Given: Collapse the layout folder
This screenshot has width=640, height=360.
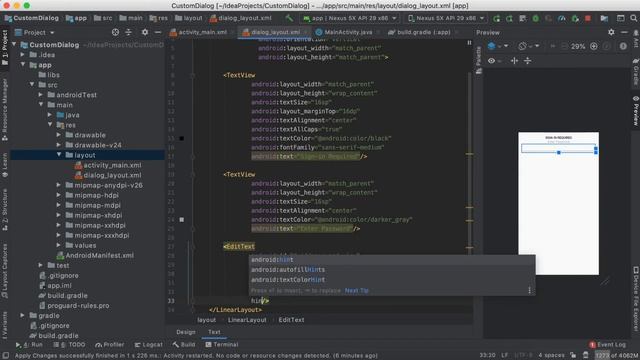Looking at the screenshot, I should pyautogui.click(x=59, y=155).
